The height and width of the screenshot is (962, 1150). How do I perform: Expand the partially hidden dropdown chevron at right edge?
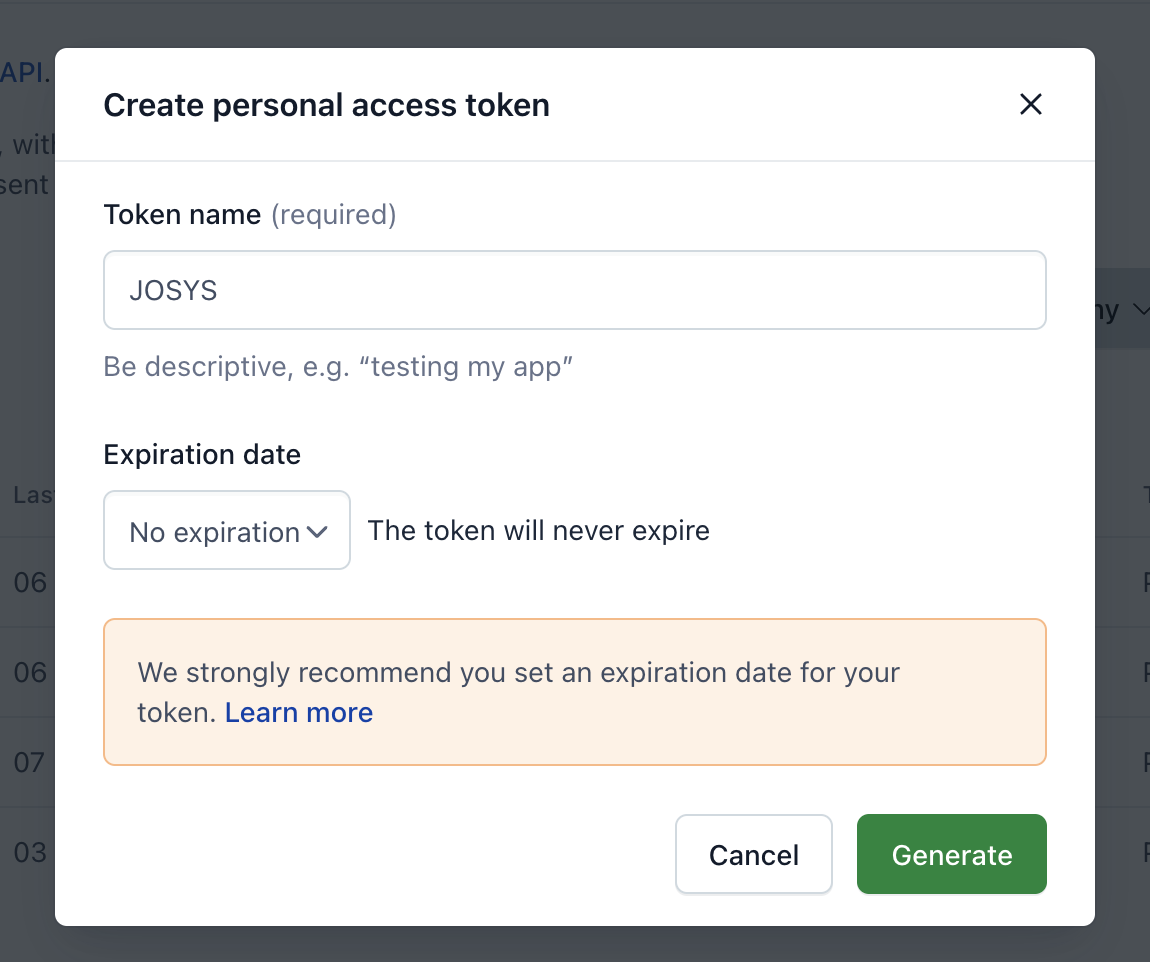pyautogui.click(x=1141, y=311)
